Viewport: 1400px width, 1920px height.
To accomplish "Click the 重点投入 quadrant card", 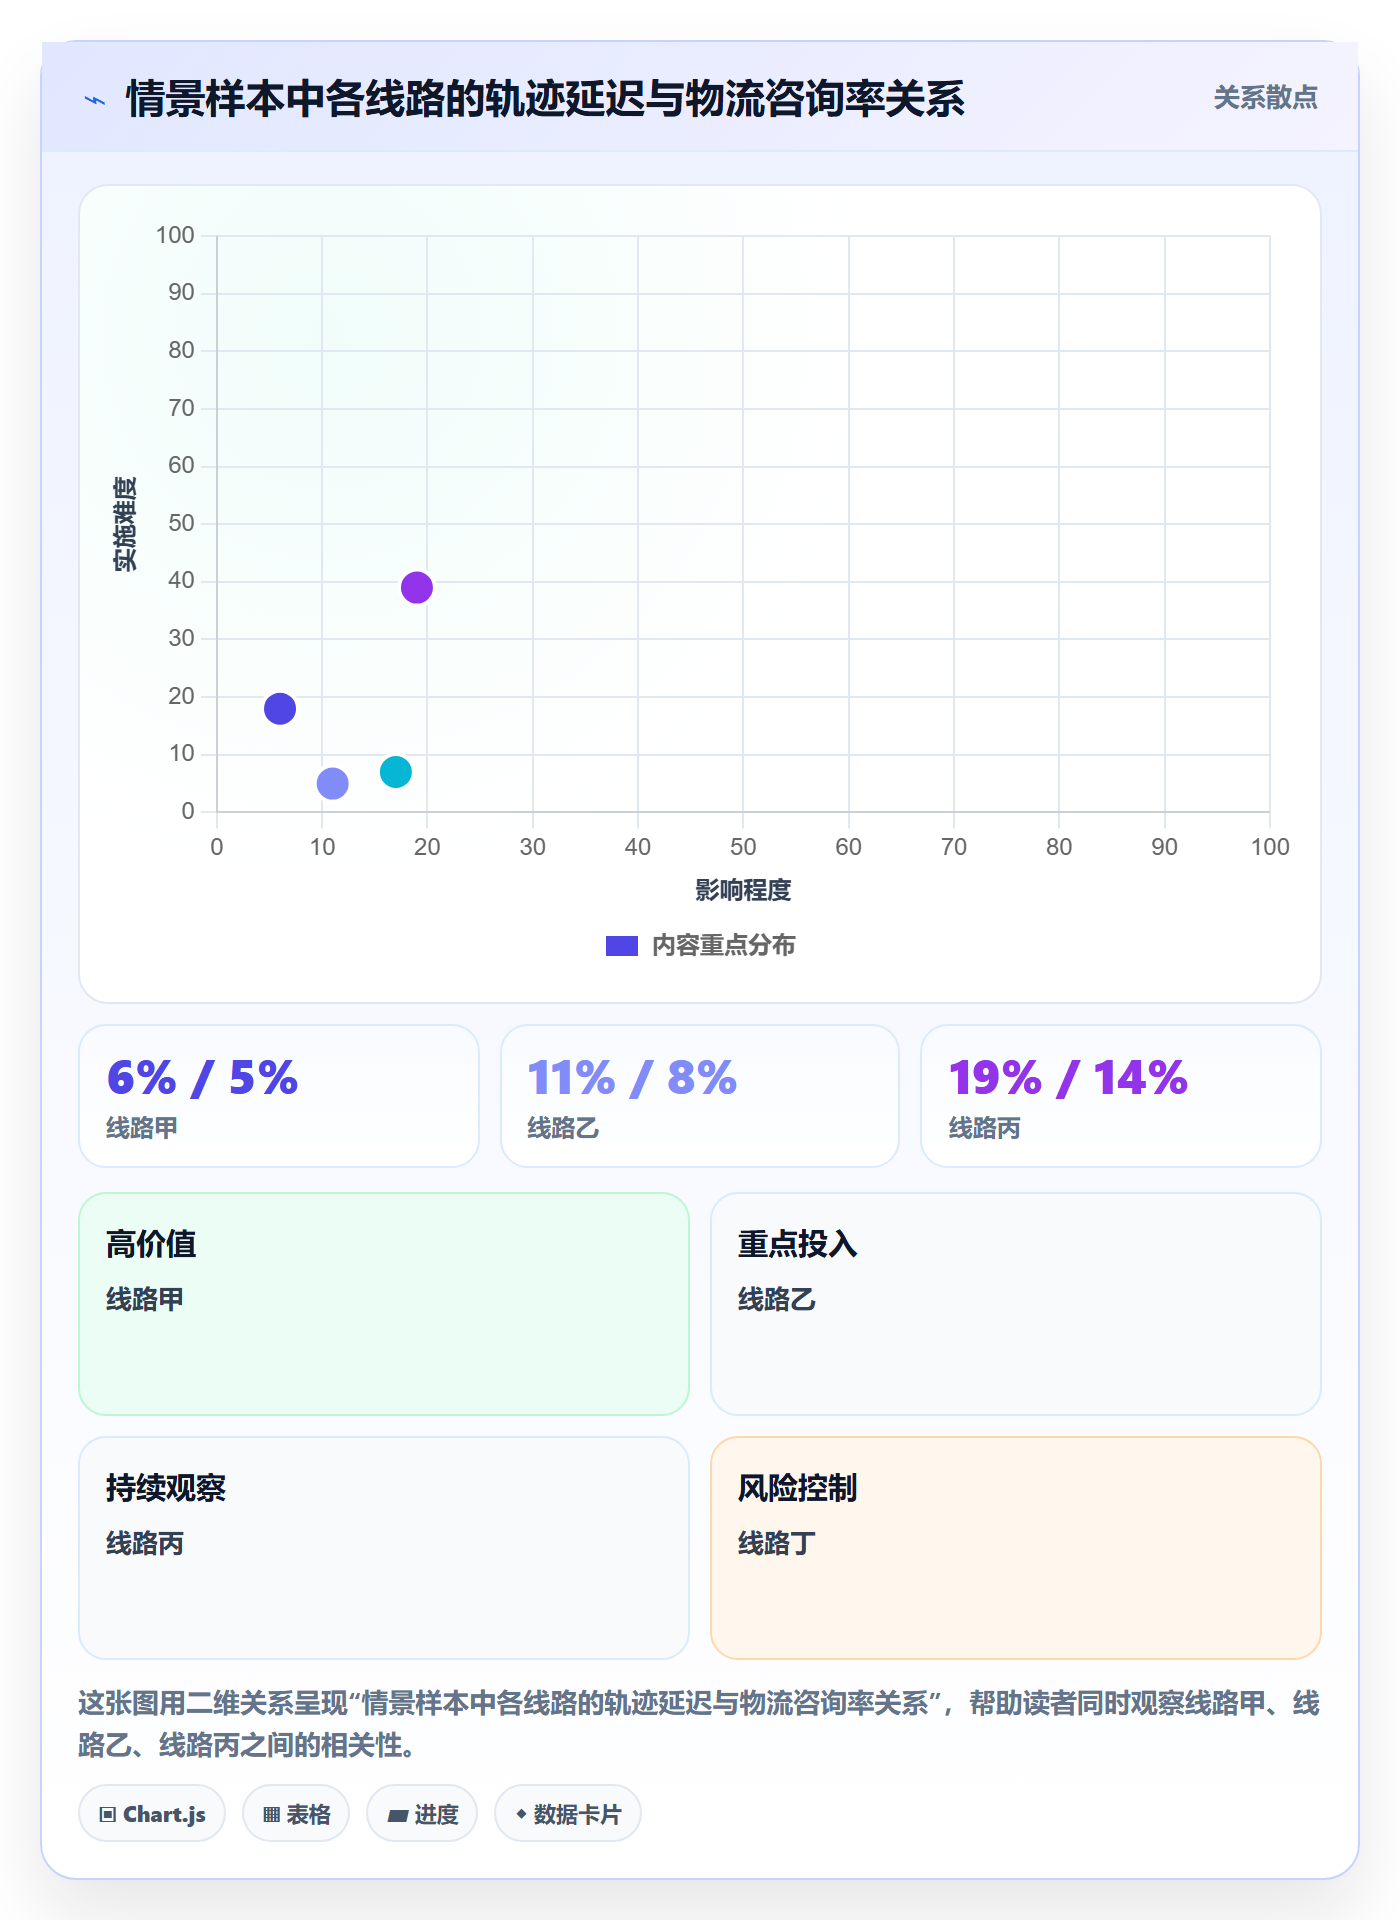I will (1016, 1304).
